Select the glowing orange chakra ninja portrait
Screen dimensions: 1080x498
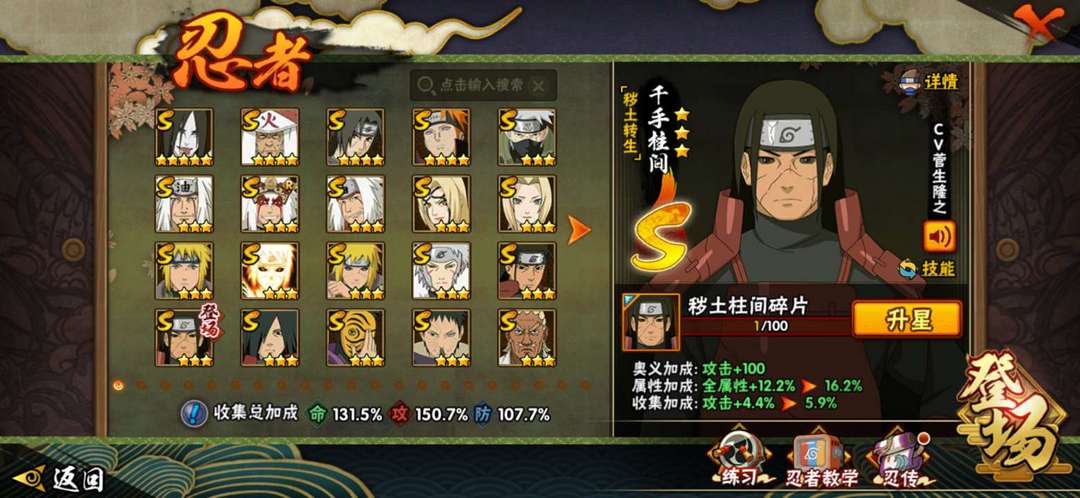pos(269,270)
